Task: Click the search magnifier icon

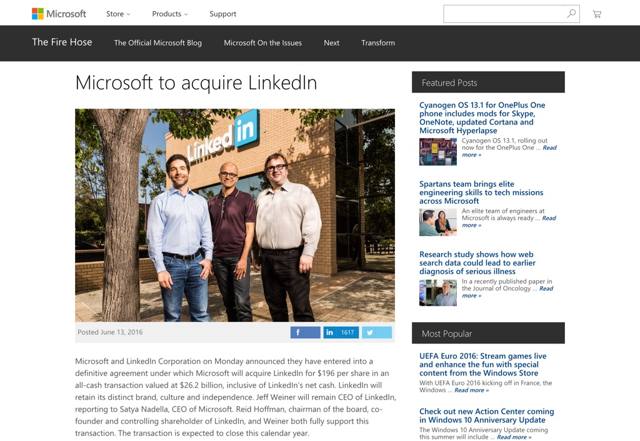Action: [x=572, y=14]
